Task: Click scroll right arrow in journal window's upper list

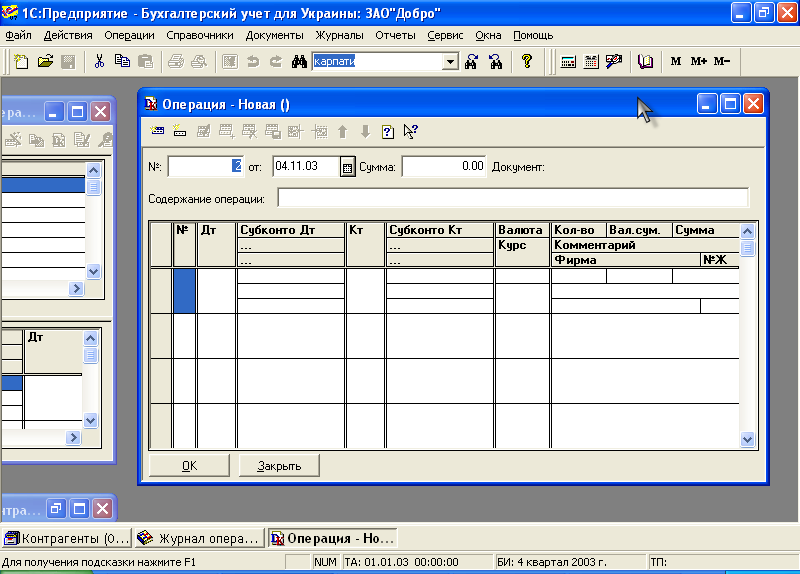Action: click(x=76, y=289)
